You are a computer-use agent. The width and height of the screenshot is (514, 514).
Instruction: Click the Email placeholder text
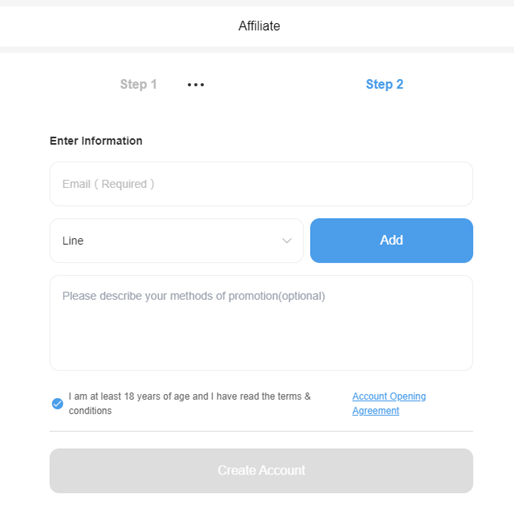click(108, 184)
